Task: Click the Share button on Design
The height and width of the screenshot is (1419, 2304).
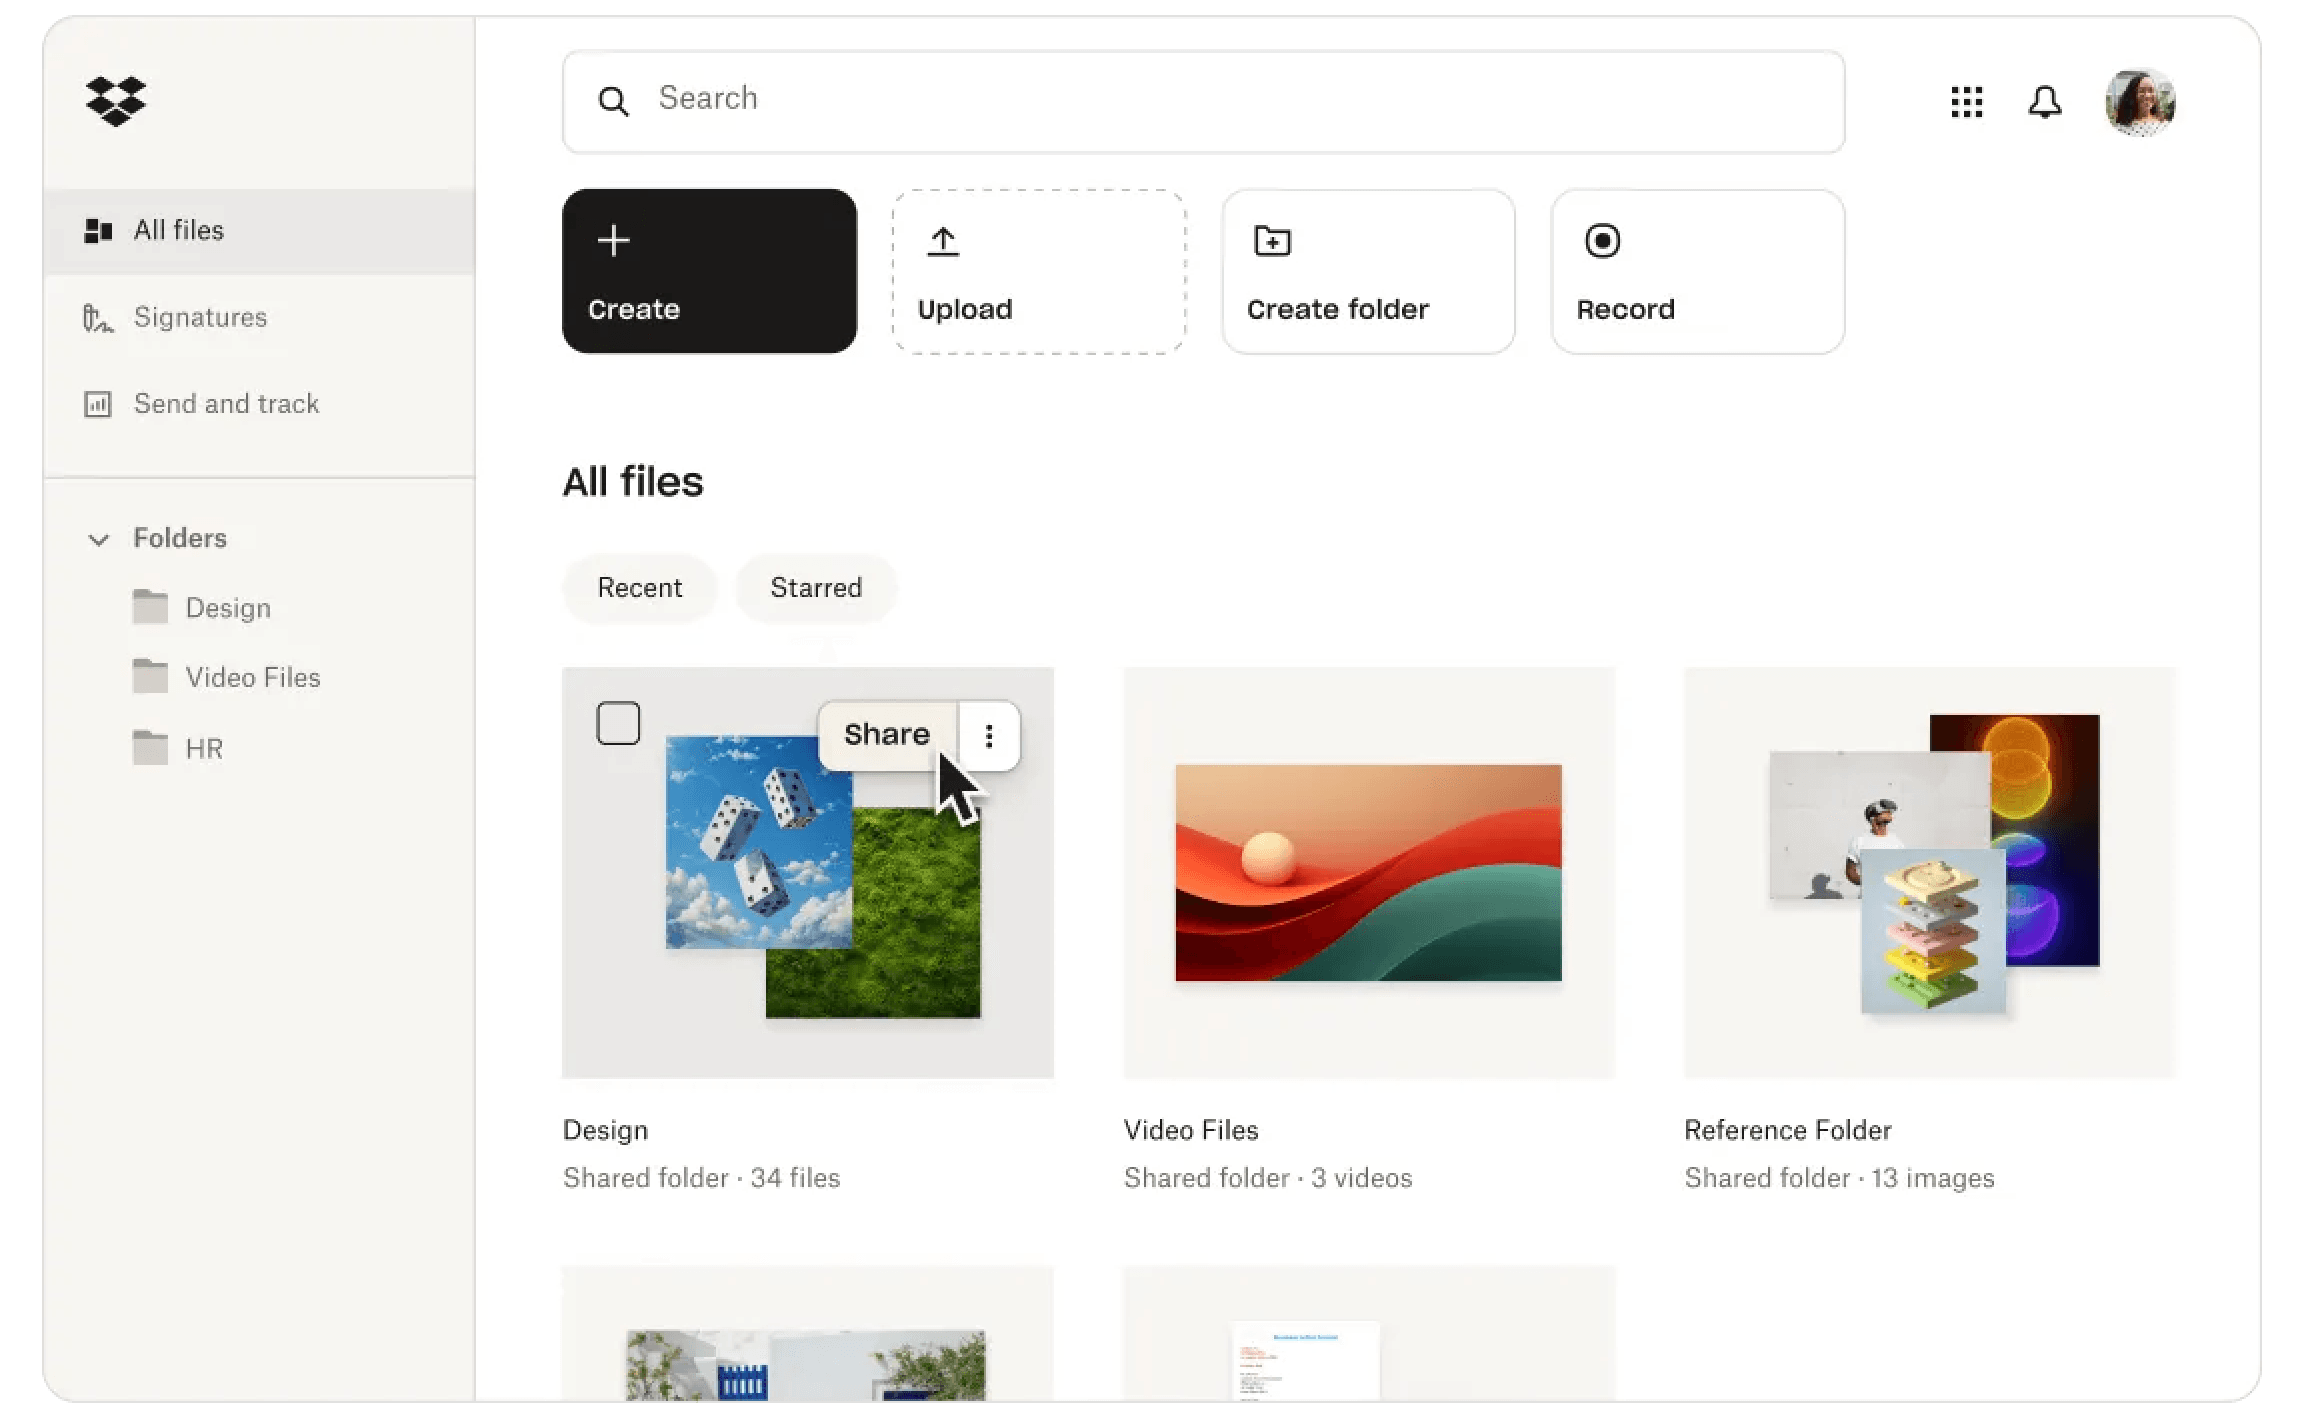Action: (x=885, y=734)
